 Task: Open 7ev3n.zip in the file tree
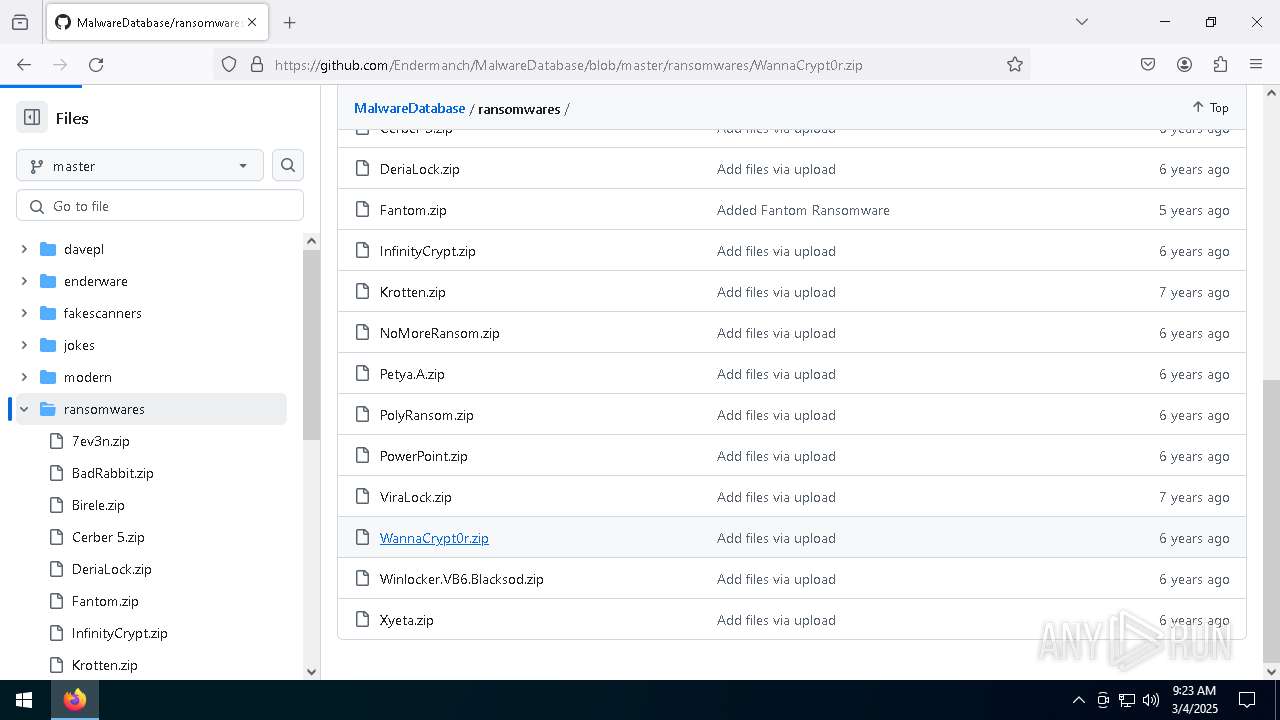click(x=101, y=441)
